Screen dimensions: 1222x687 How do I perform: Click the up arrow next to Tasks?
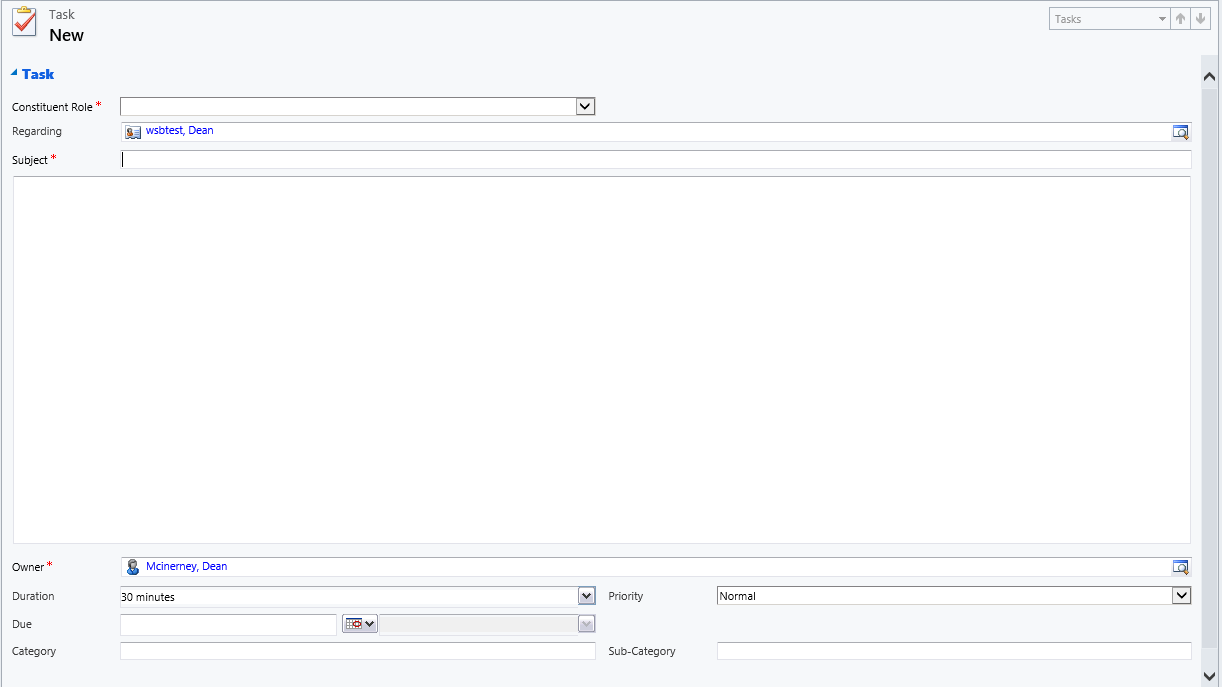1181,19
